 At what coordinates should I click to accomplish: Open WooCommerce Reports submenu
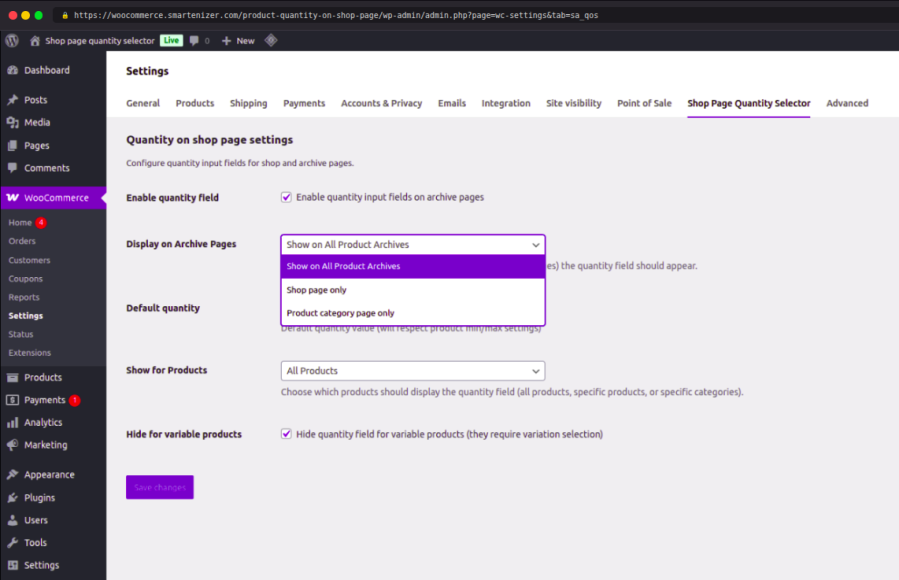24,297
